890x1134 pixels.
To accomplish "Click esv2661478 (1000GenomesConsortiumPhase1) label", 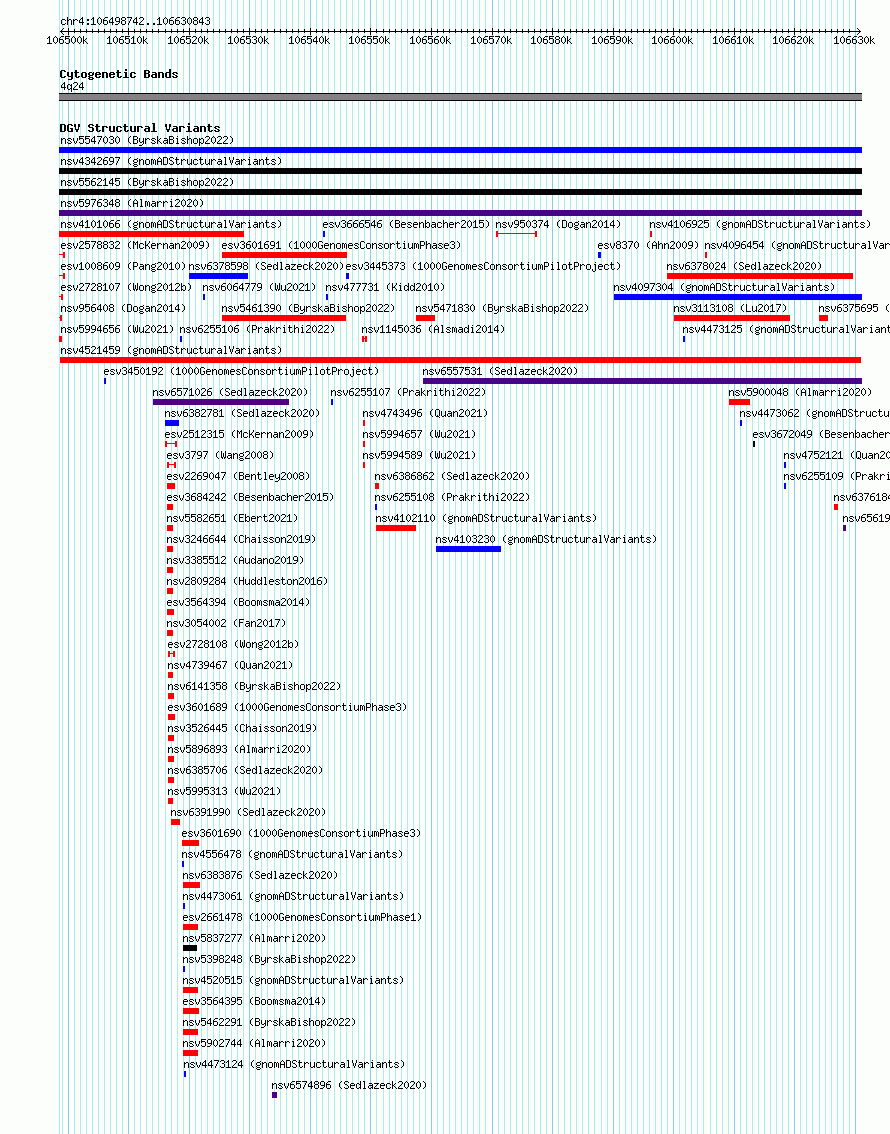I will point(302,917).
